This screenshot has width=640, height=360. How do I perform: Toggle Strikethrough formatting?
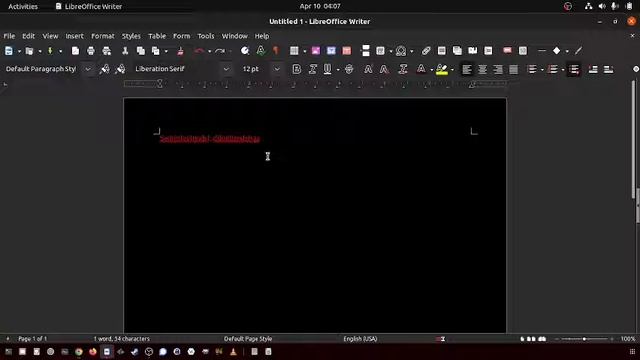click(x=349, y=69)
